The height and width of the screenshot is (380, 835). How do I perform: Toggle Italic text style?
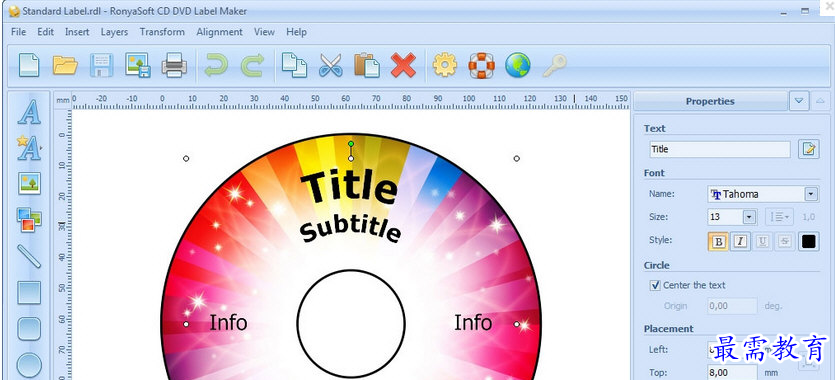pos(740,242)
